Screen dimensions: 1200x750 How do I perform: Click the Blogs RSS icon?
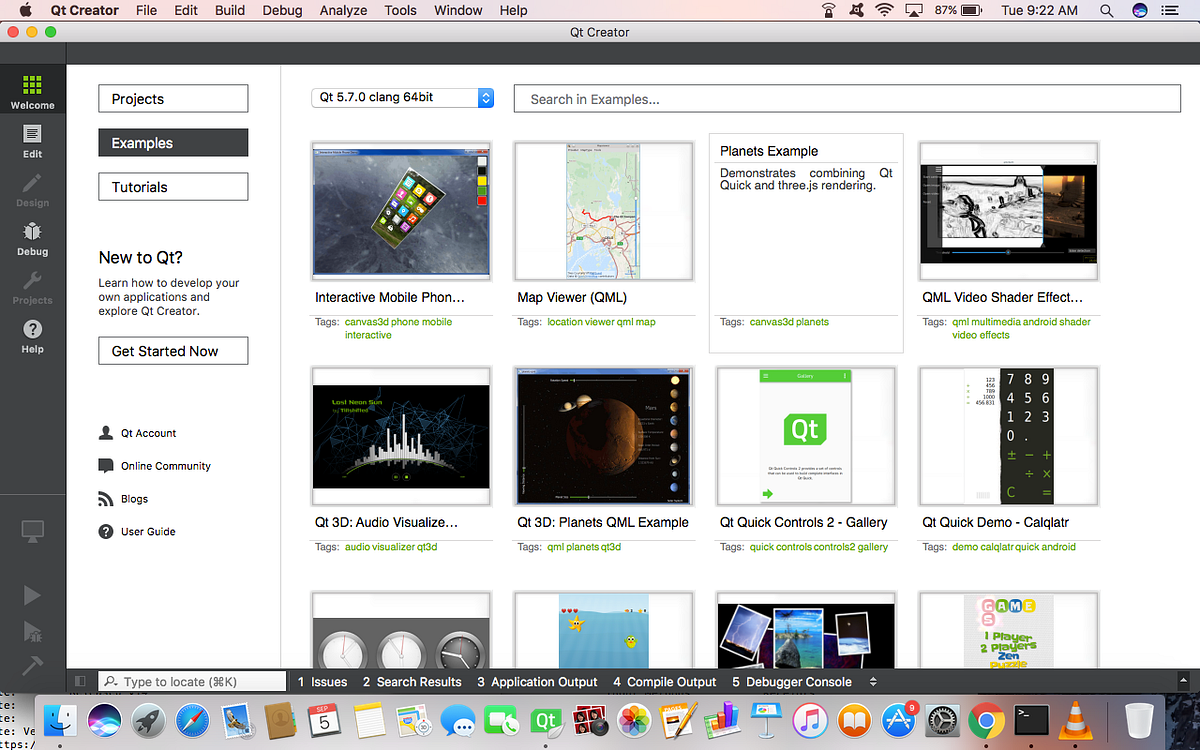coord(106,499)
